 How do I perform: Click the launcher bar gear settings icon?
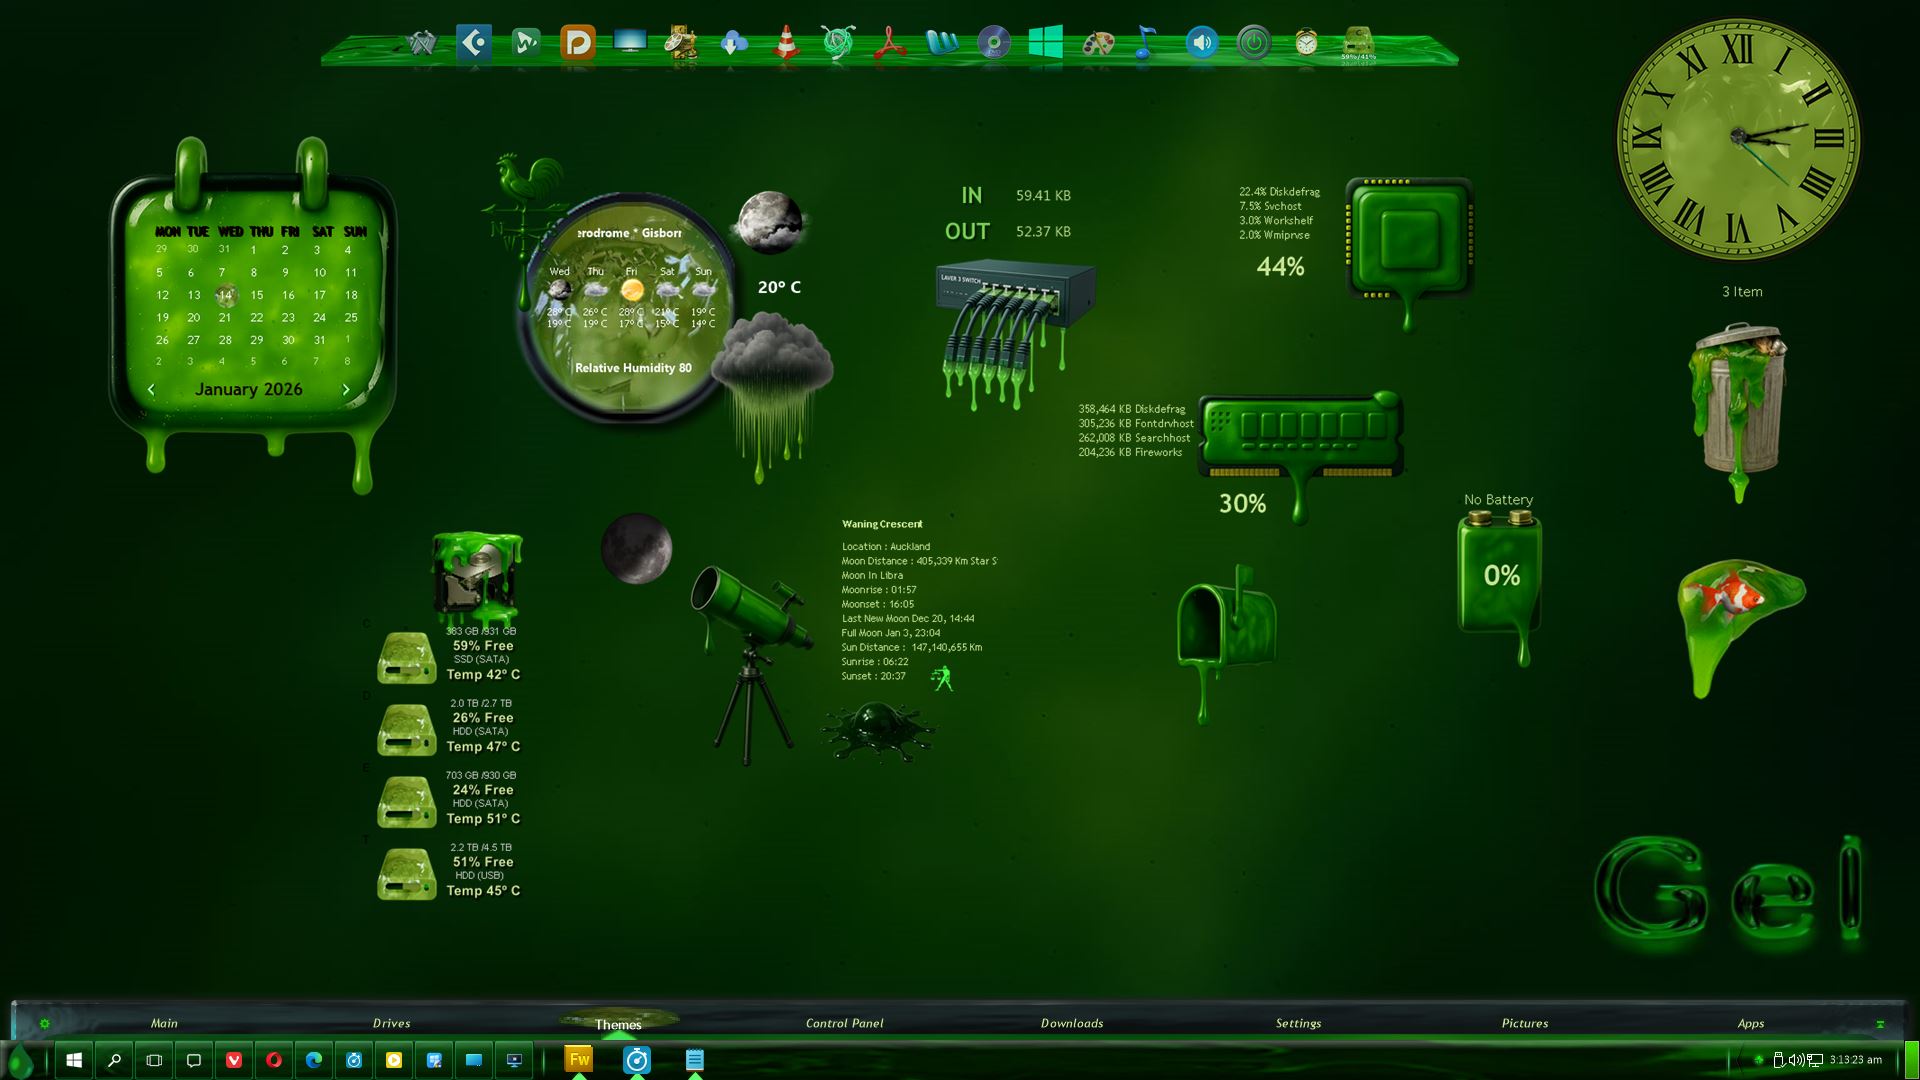tap(44, 1023)
